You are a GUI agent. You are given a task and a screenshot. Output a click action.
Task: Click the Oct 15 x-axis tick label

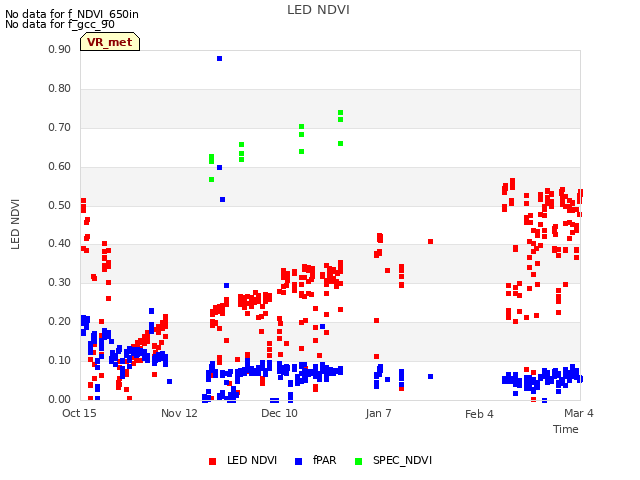tap(79, 413)
